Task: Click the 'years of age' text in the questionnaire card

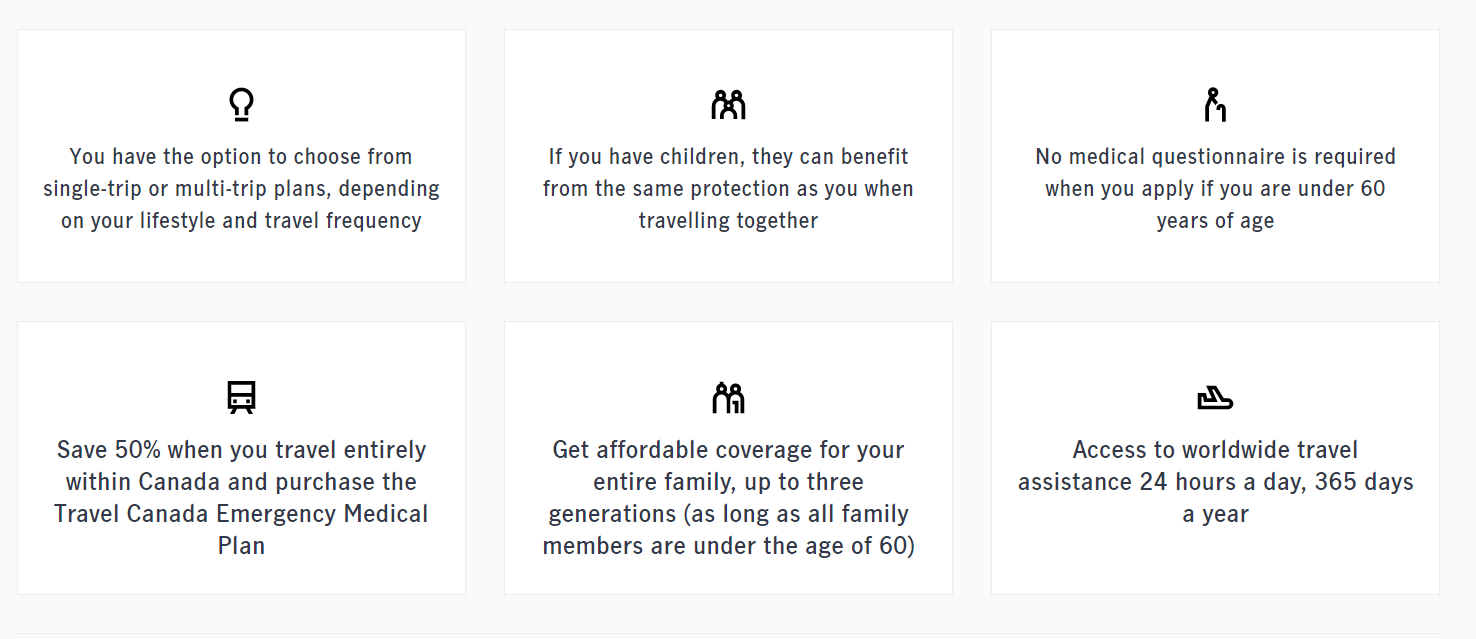Action: coord(1215,221)
